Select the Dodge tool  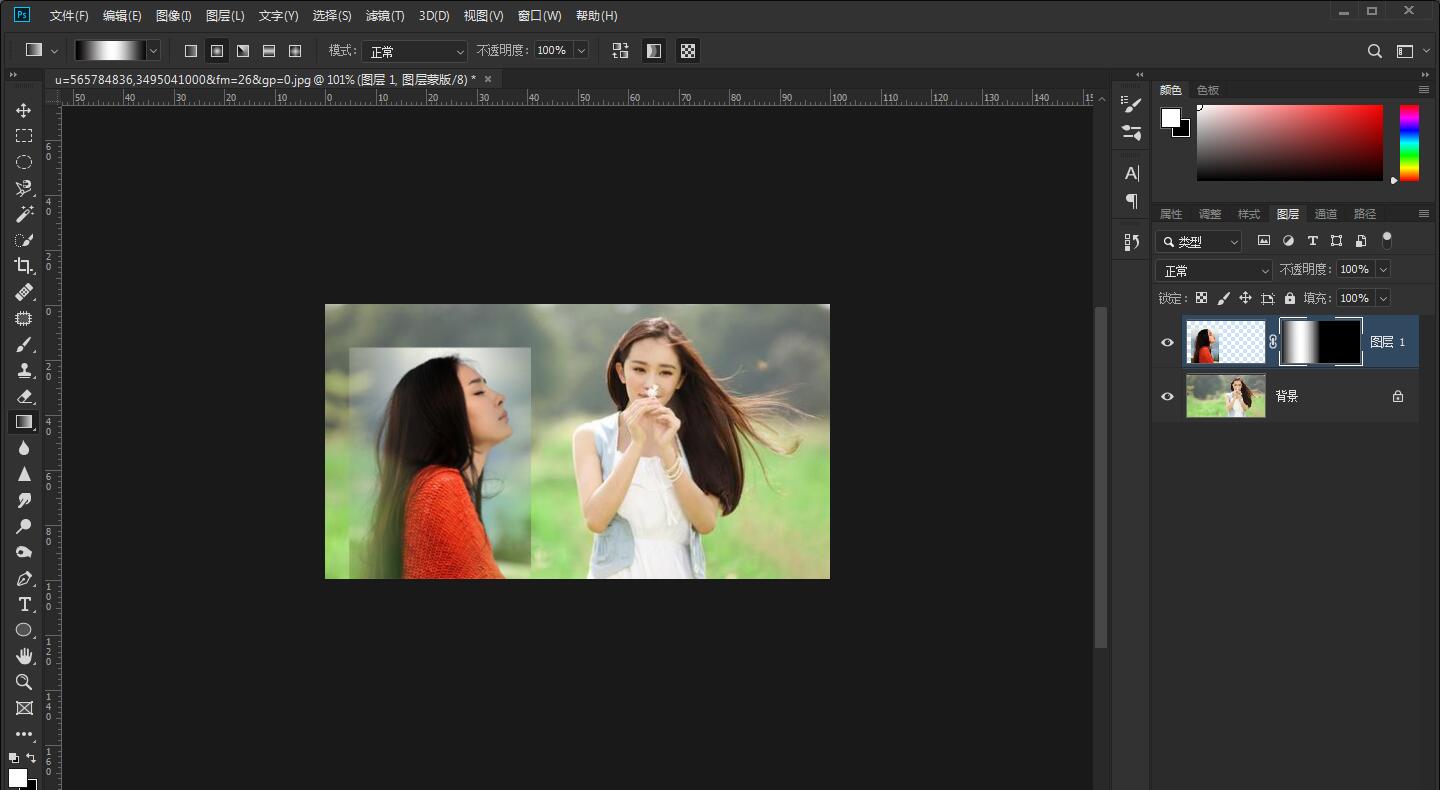tap(24, 526)
